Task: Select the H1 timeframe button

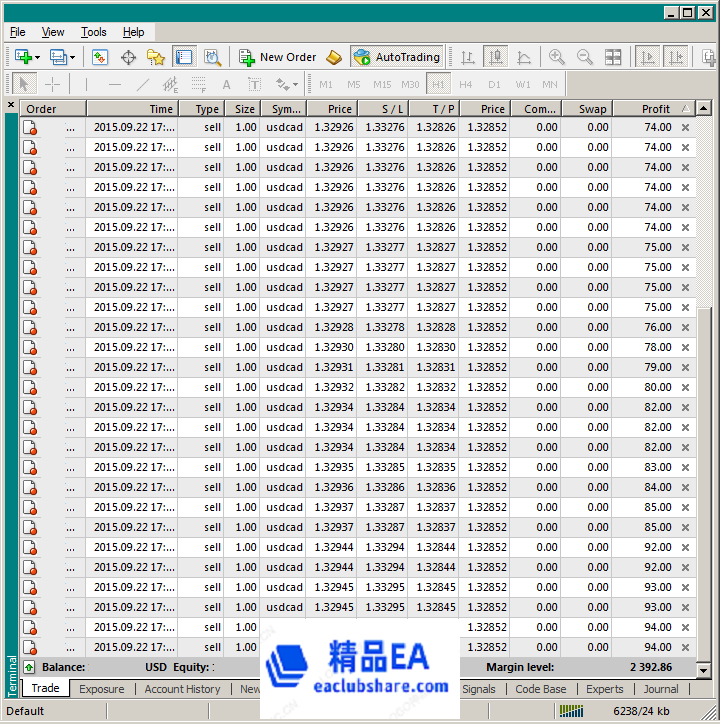Action: coord(438,84)
